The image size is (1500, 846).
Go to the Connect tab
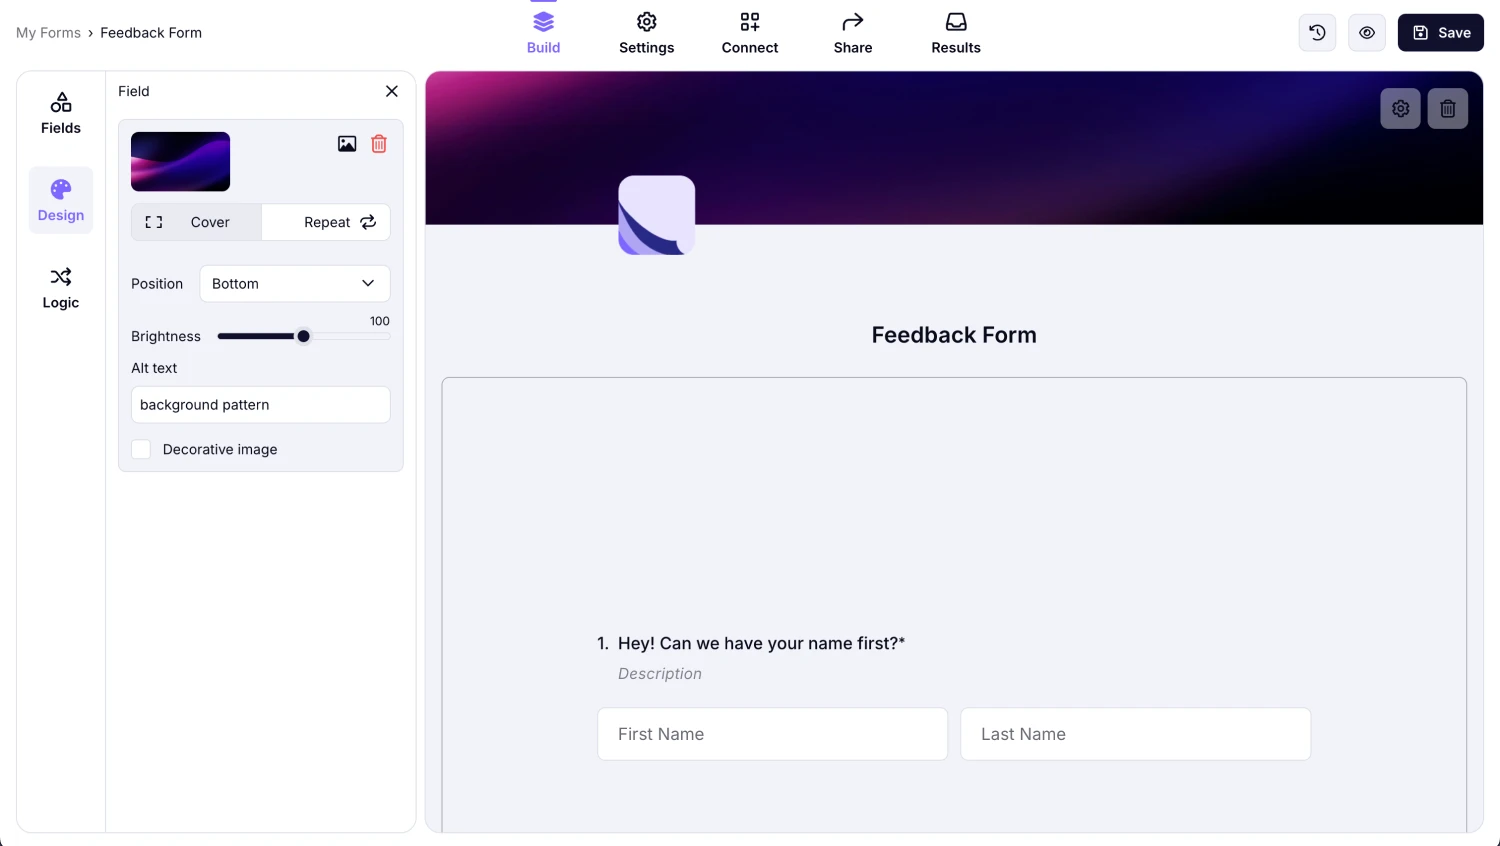click(750, 33)
